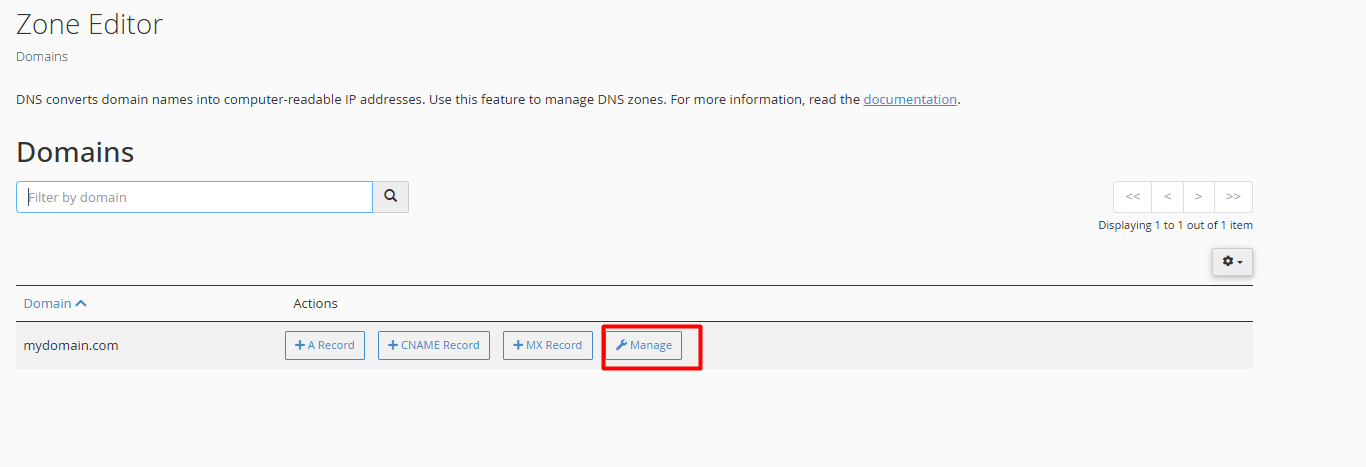Sort by the Domain column header
This screenshot has width=1366, height=467.
tap(55, 303)
